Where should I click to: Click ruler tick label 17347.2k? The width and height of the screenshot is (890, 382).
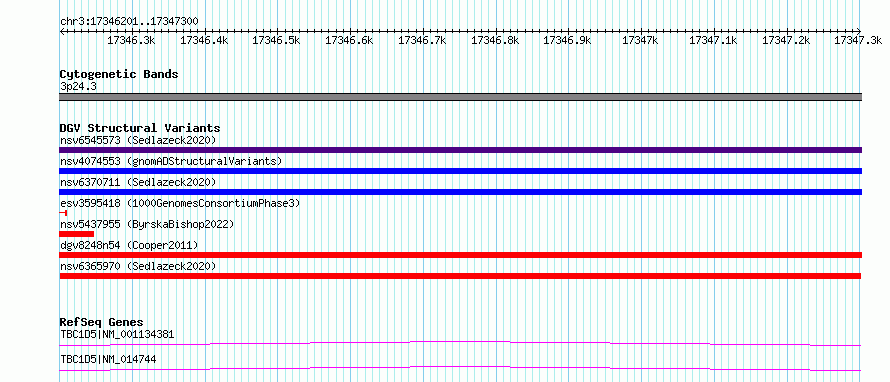(786, 40)
